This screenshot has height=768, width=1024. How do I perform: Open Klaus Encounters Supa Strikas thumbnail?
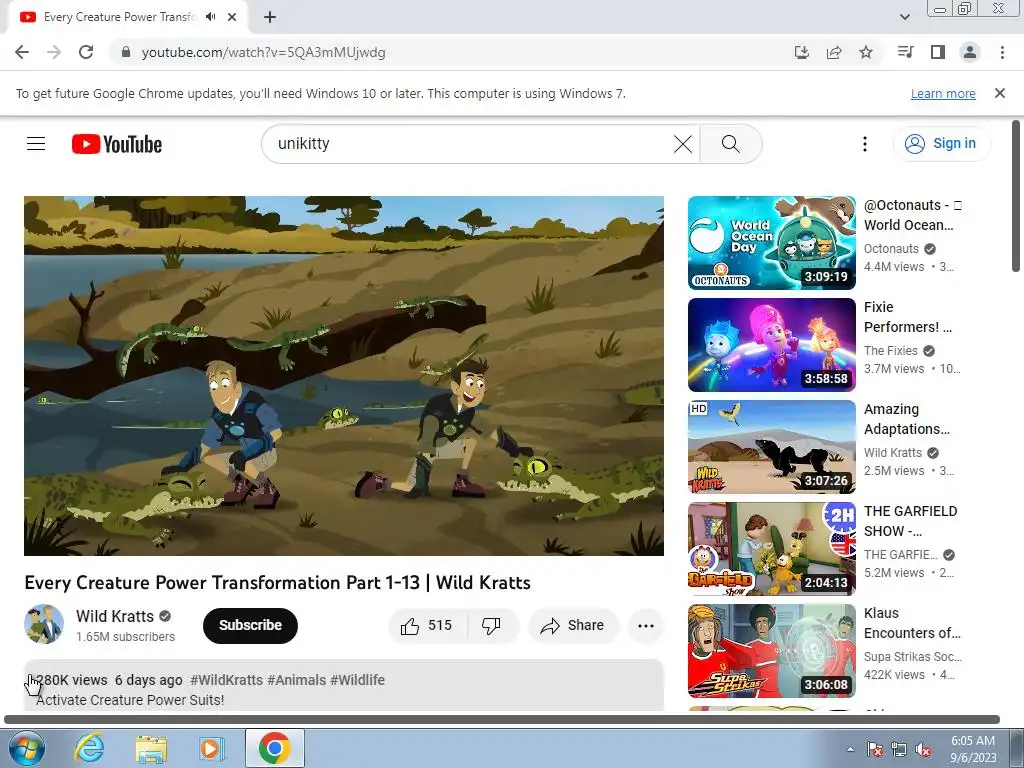pos(771,650)
